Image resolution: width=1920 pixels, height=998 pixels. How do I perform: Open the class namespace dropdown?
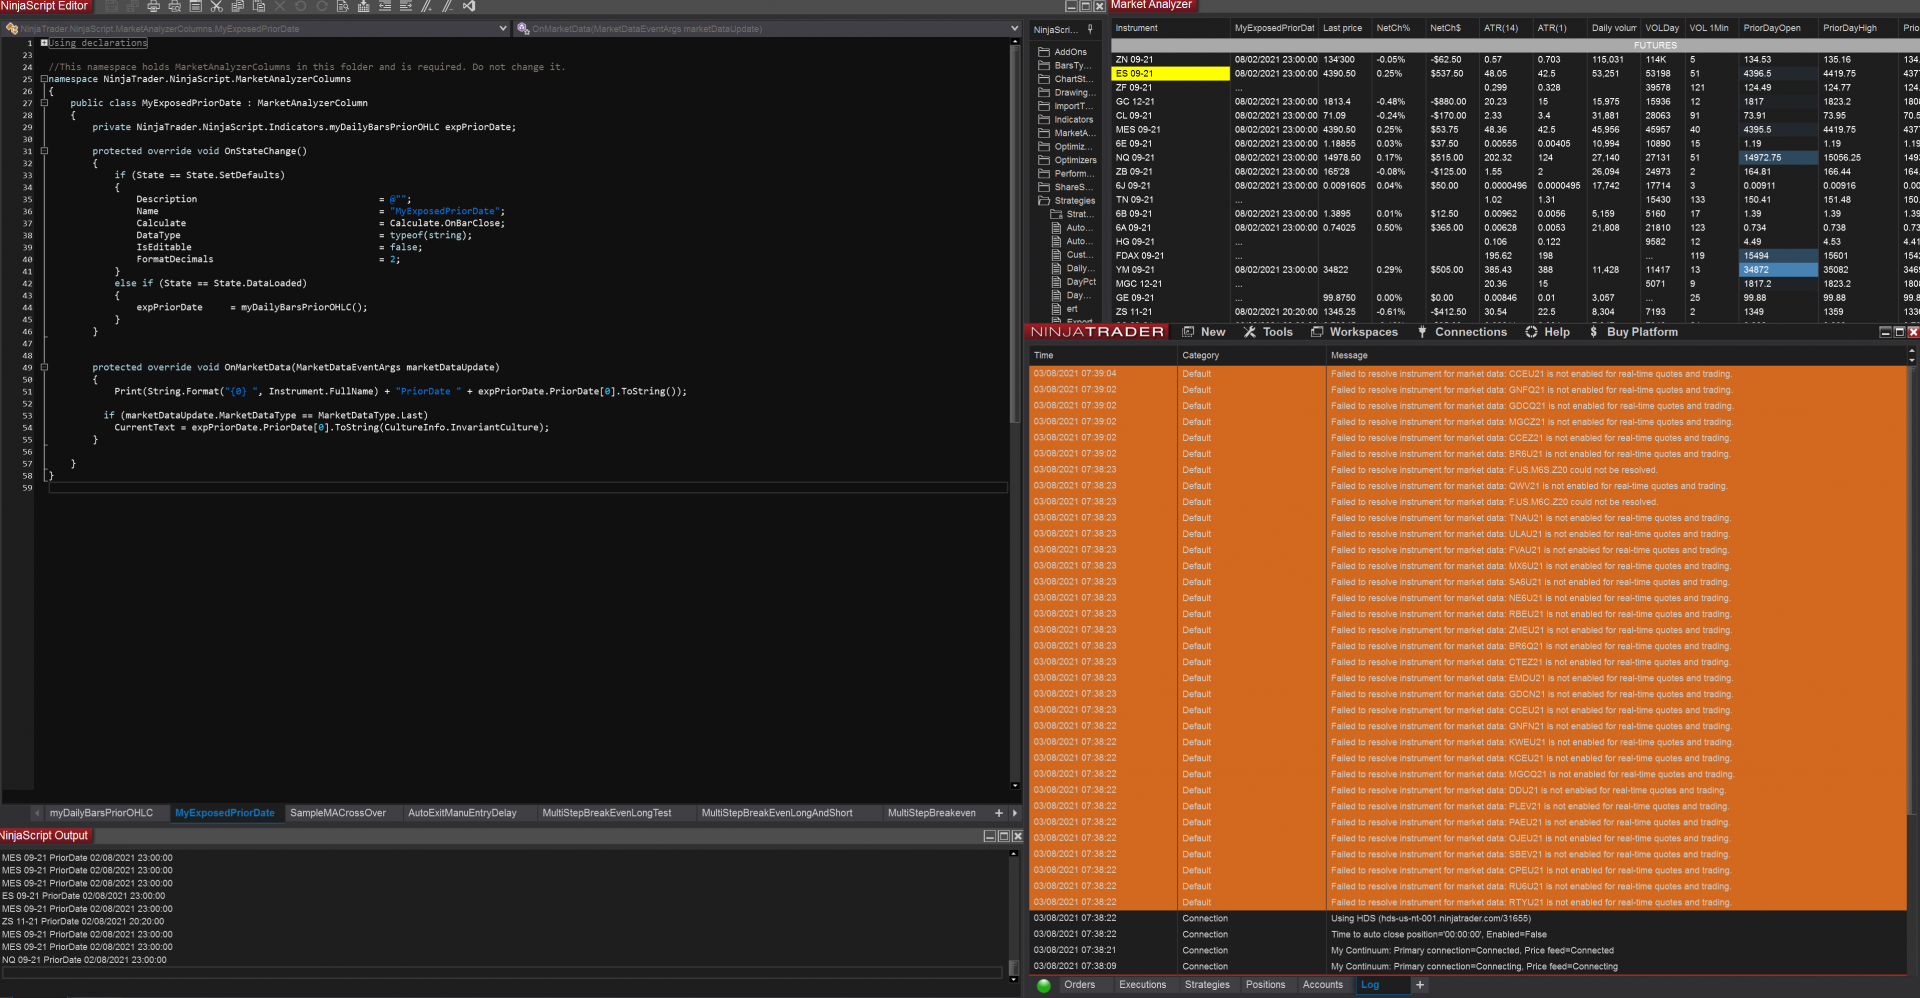click(x=502, y=29)
